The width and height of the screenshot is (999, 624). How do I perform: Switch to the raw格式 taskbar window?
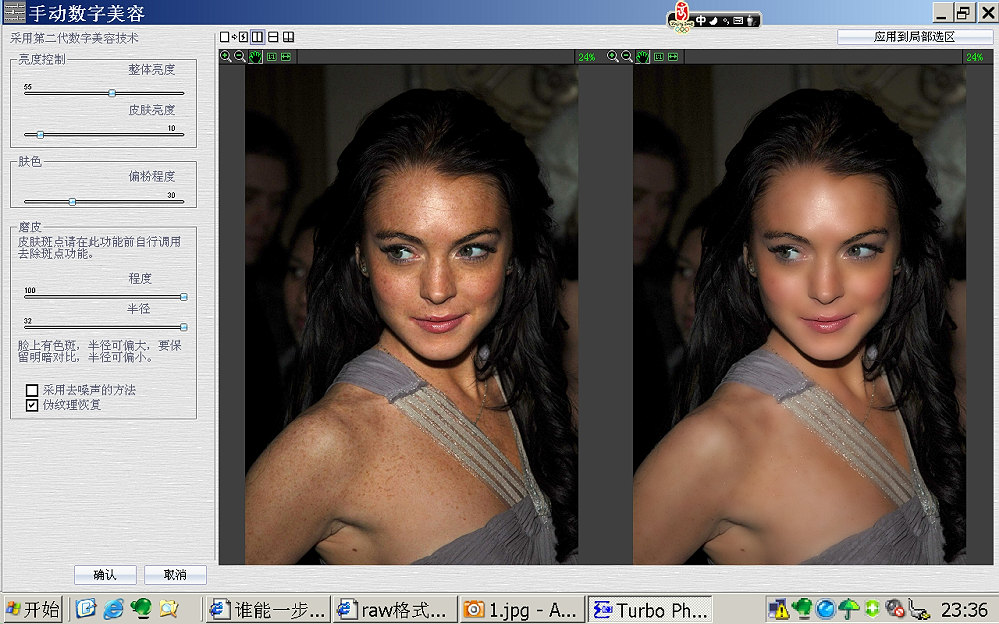395,609
